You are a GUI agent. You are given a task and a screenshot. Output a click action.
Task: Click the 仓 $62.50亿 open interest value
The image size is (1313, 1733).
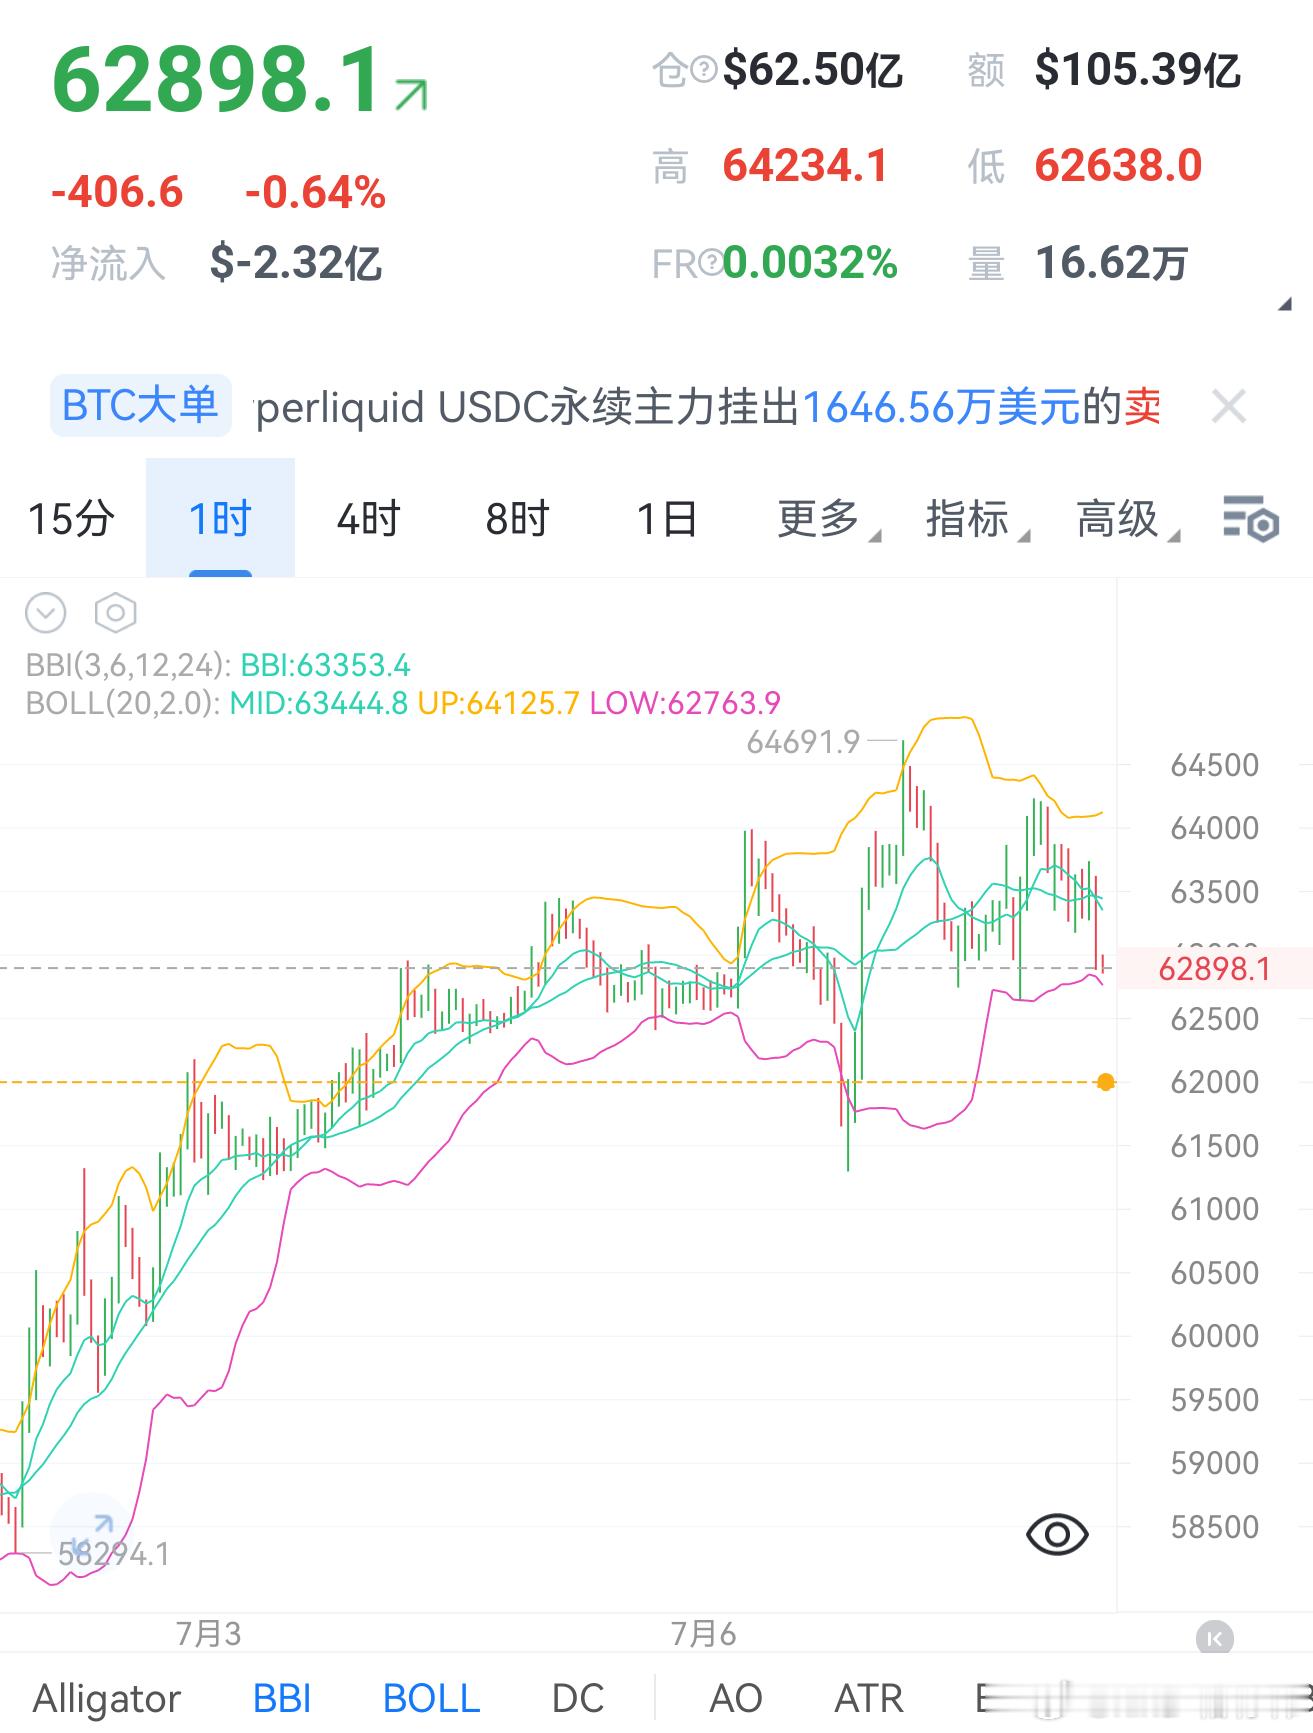(813, 70)
